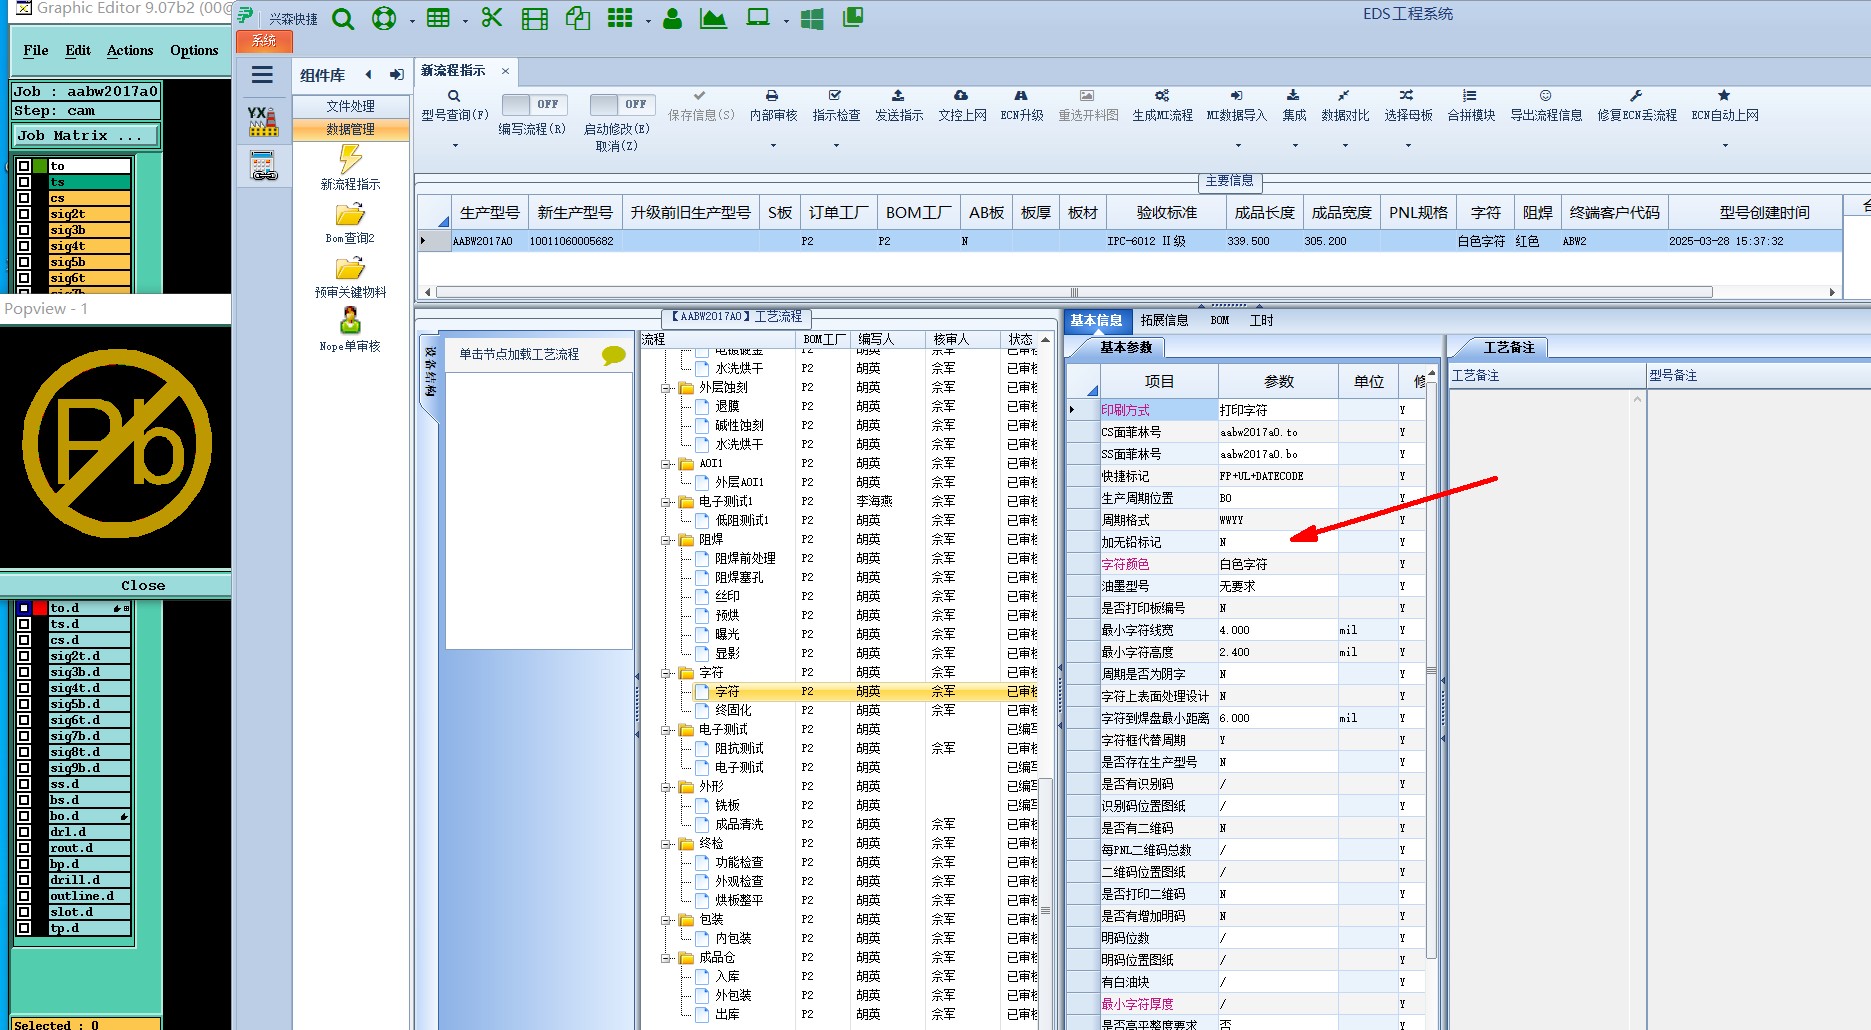Click the 导出流程信息 smiley tool
Viewport: 1871px width, 1030px height.
tap(1546, 106)
